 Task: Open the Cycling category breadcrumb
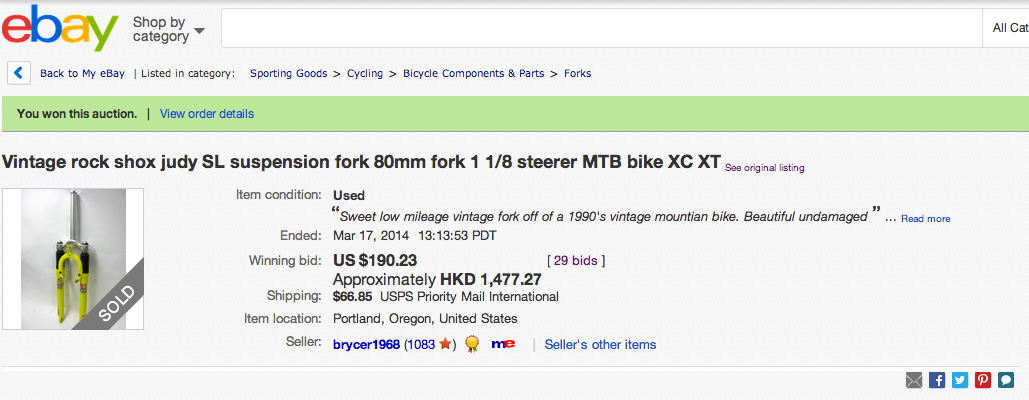365,73
